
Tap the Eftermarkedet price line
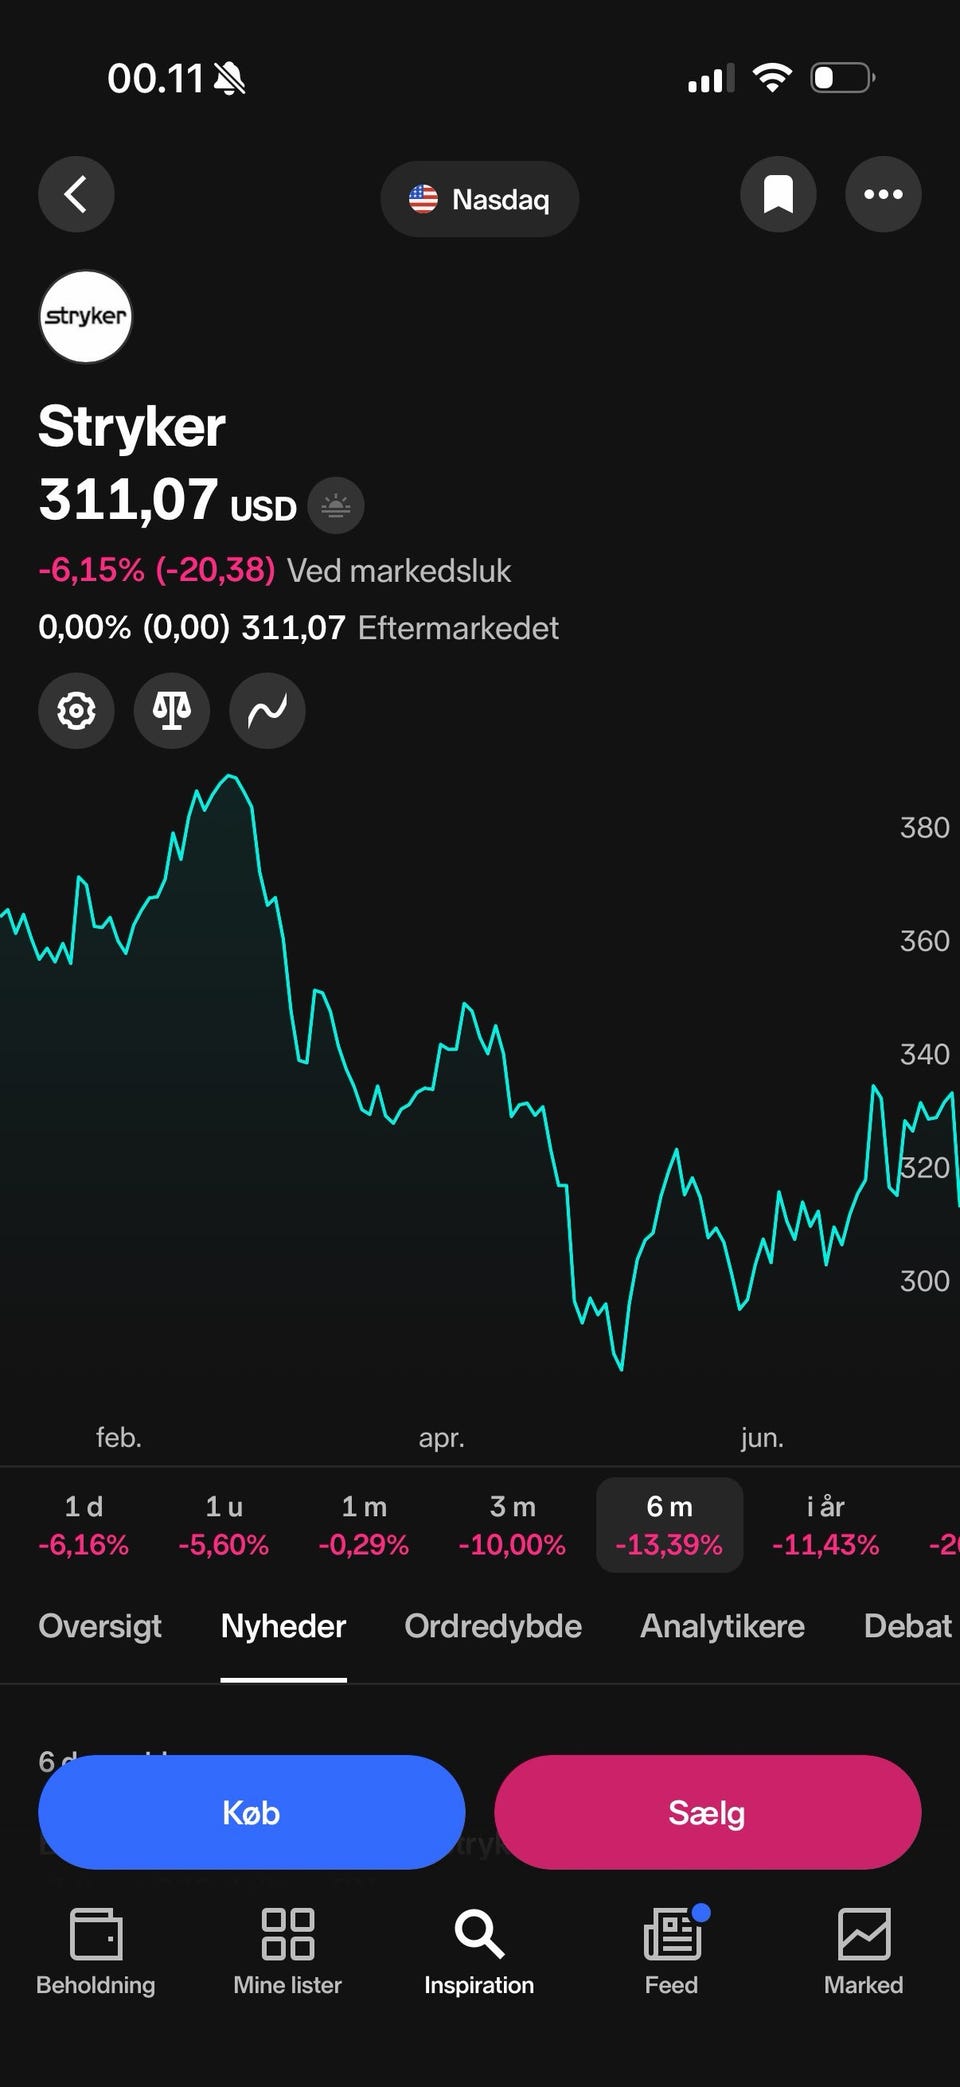(x=298, y=628)
